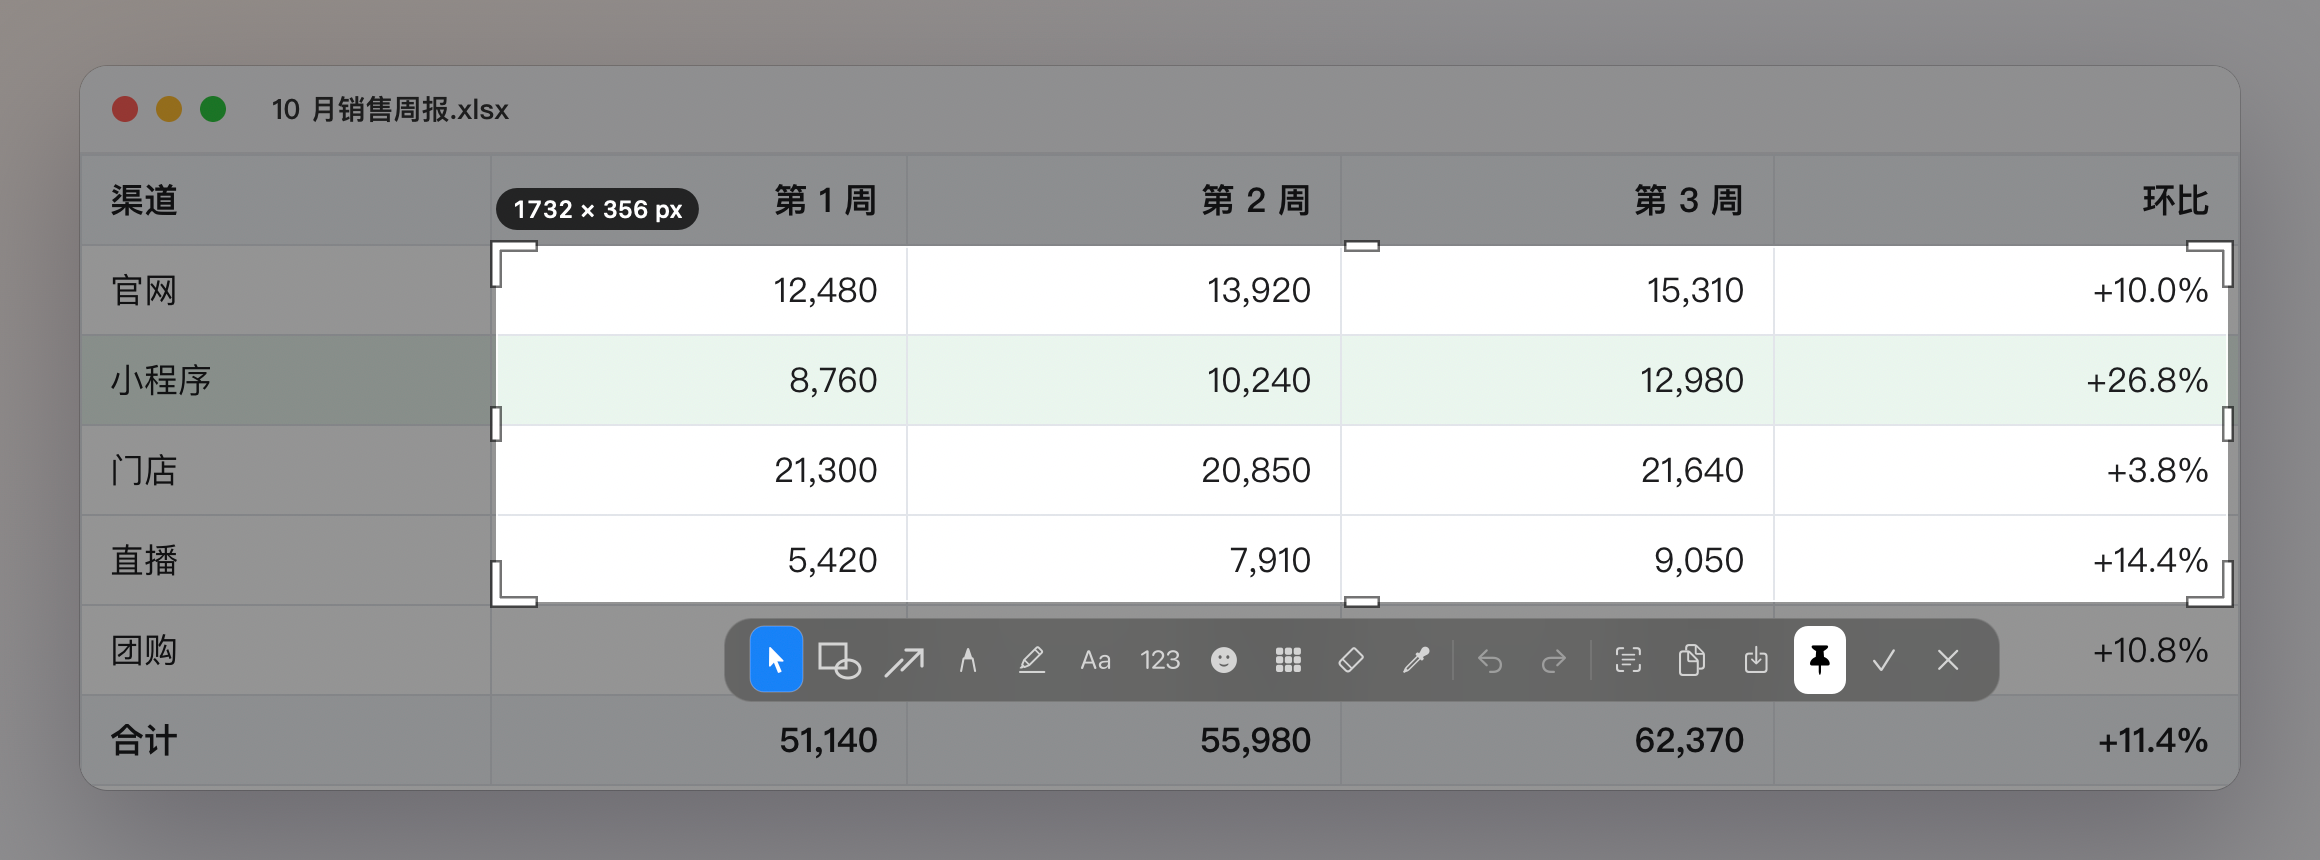The height and width of the screenshot is (860, 2320).
Task: Redo the annotation
Action: click(x=1554, y=660)
